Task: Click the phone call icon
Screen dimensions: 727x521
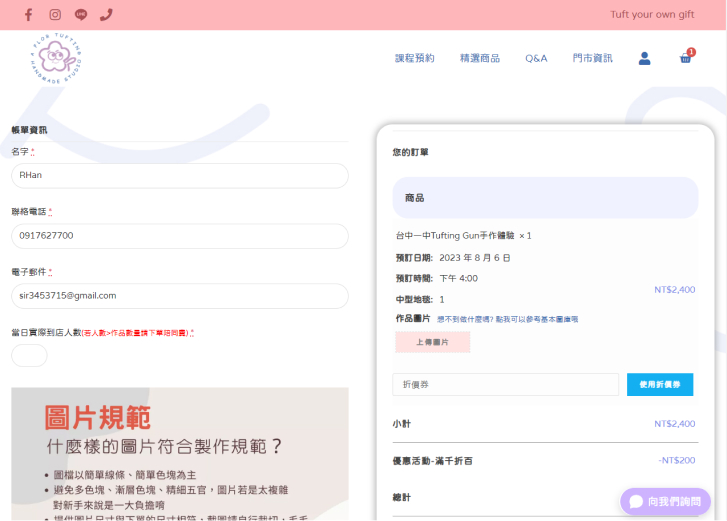Action: coord(106,15)
